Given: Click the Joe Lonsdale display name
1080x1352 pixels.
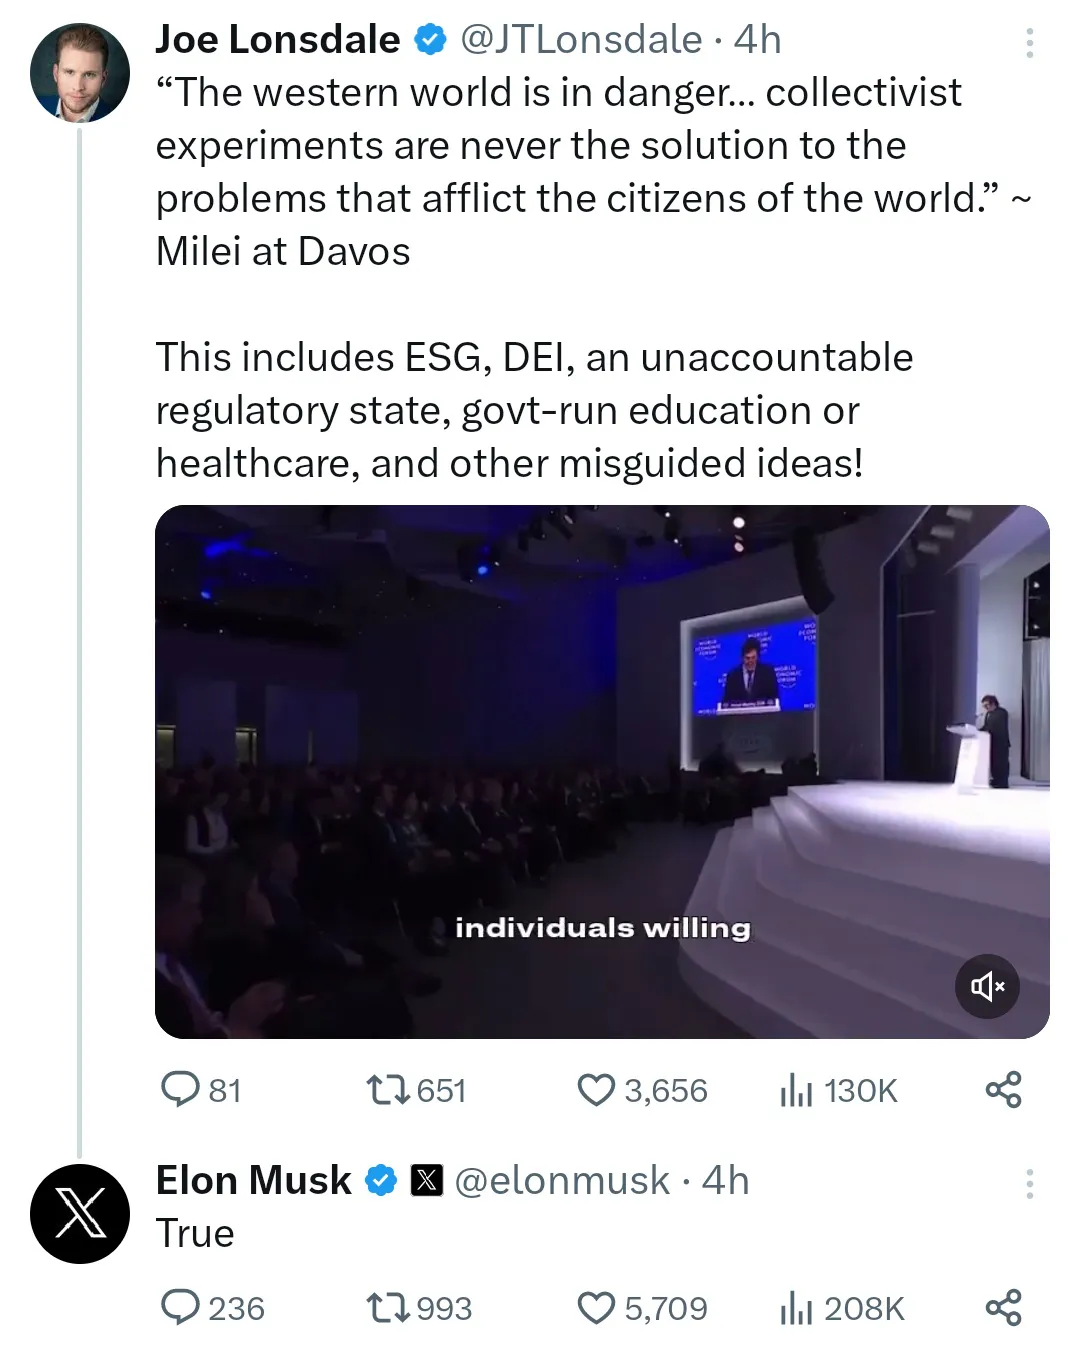Looking at the screenshot, I should click(277, 40).
